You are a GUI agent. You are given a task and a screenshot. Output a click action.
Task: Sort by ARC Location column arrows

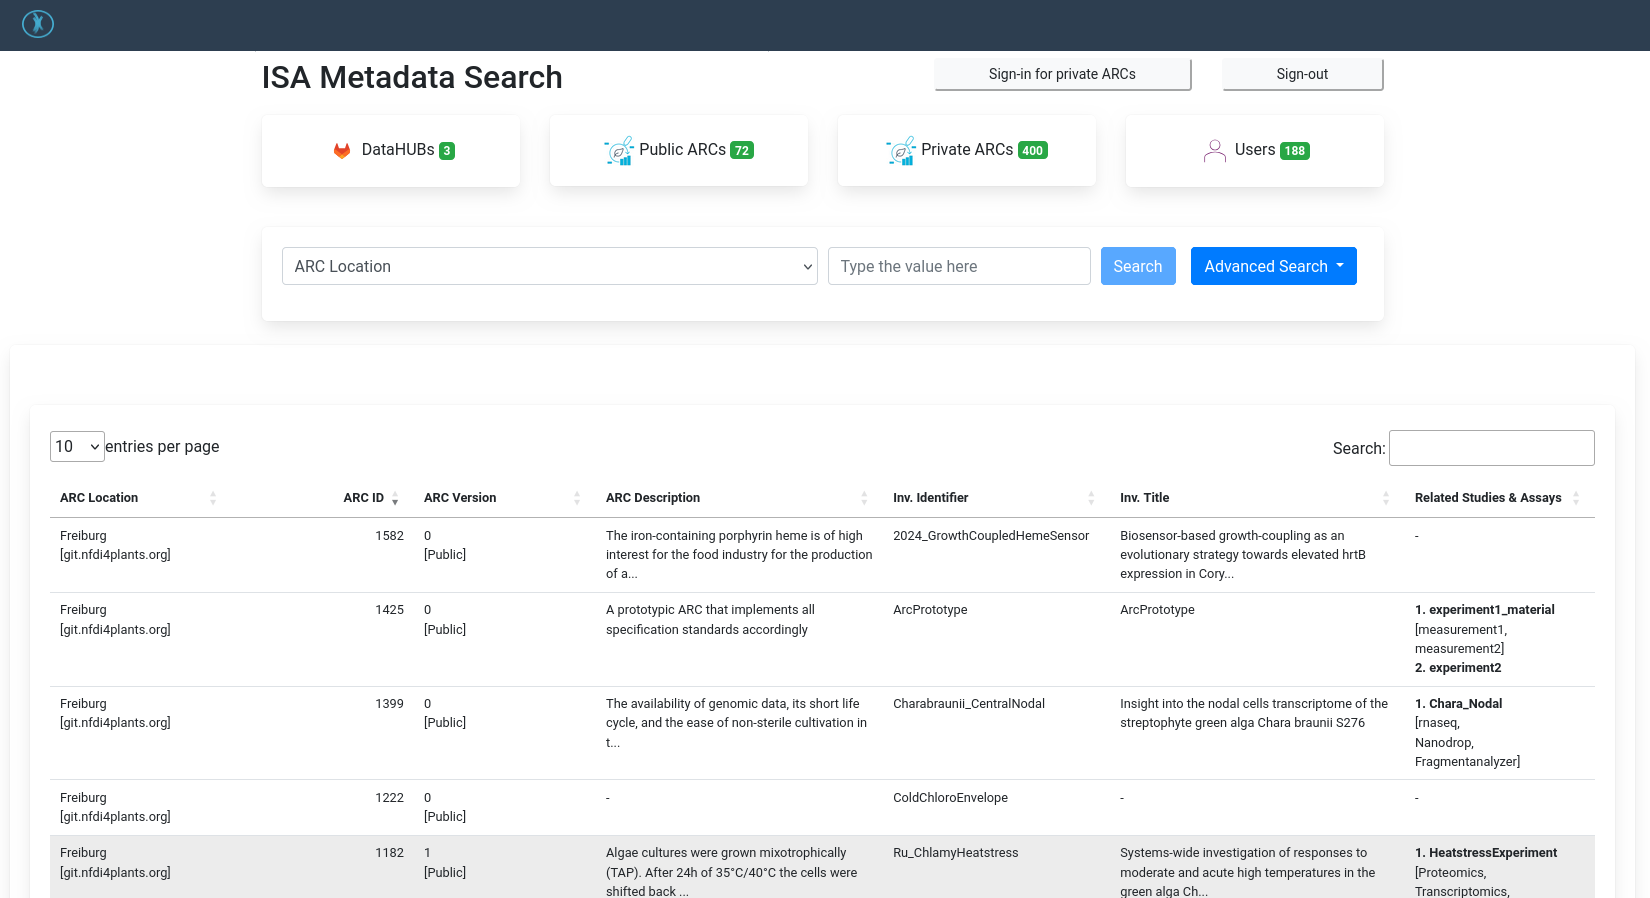pos(213,498)
